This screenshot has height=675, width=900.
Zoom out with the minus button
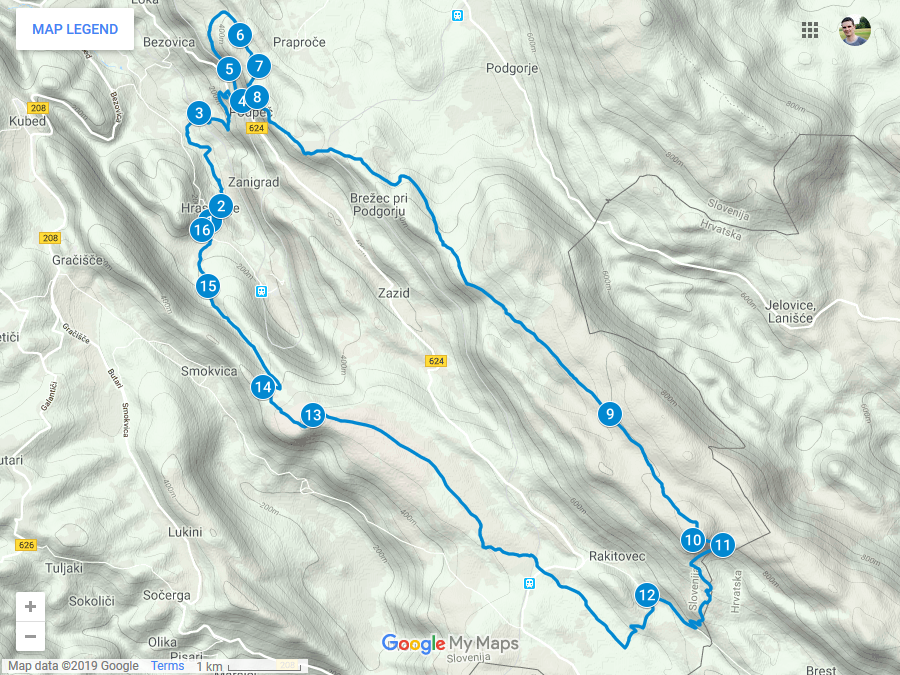(30, 637)
